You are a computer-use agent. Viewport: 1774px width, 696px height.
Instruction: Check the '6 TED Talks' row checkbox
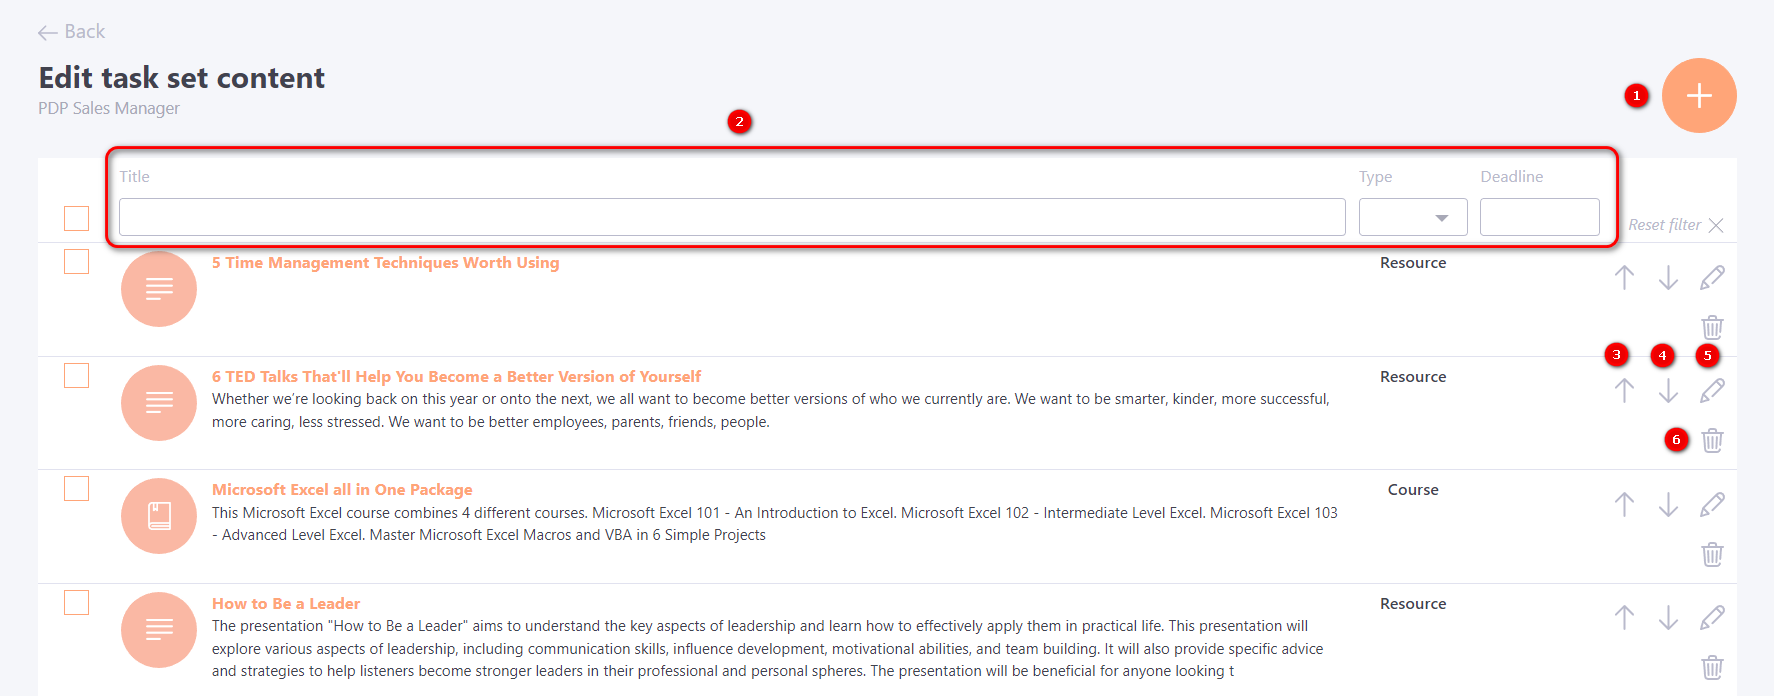(76, 375)
